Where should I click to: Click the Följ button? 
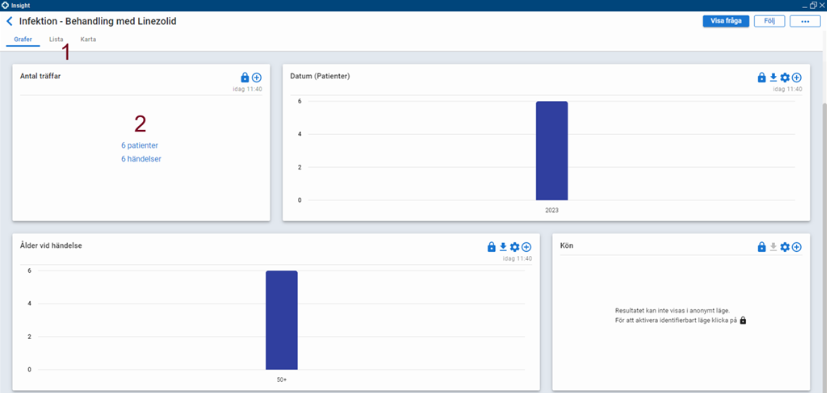(770, 21)
